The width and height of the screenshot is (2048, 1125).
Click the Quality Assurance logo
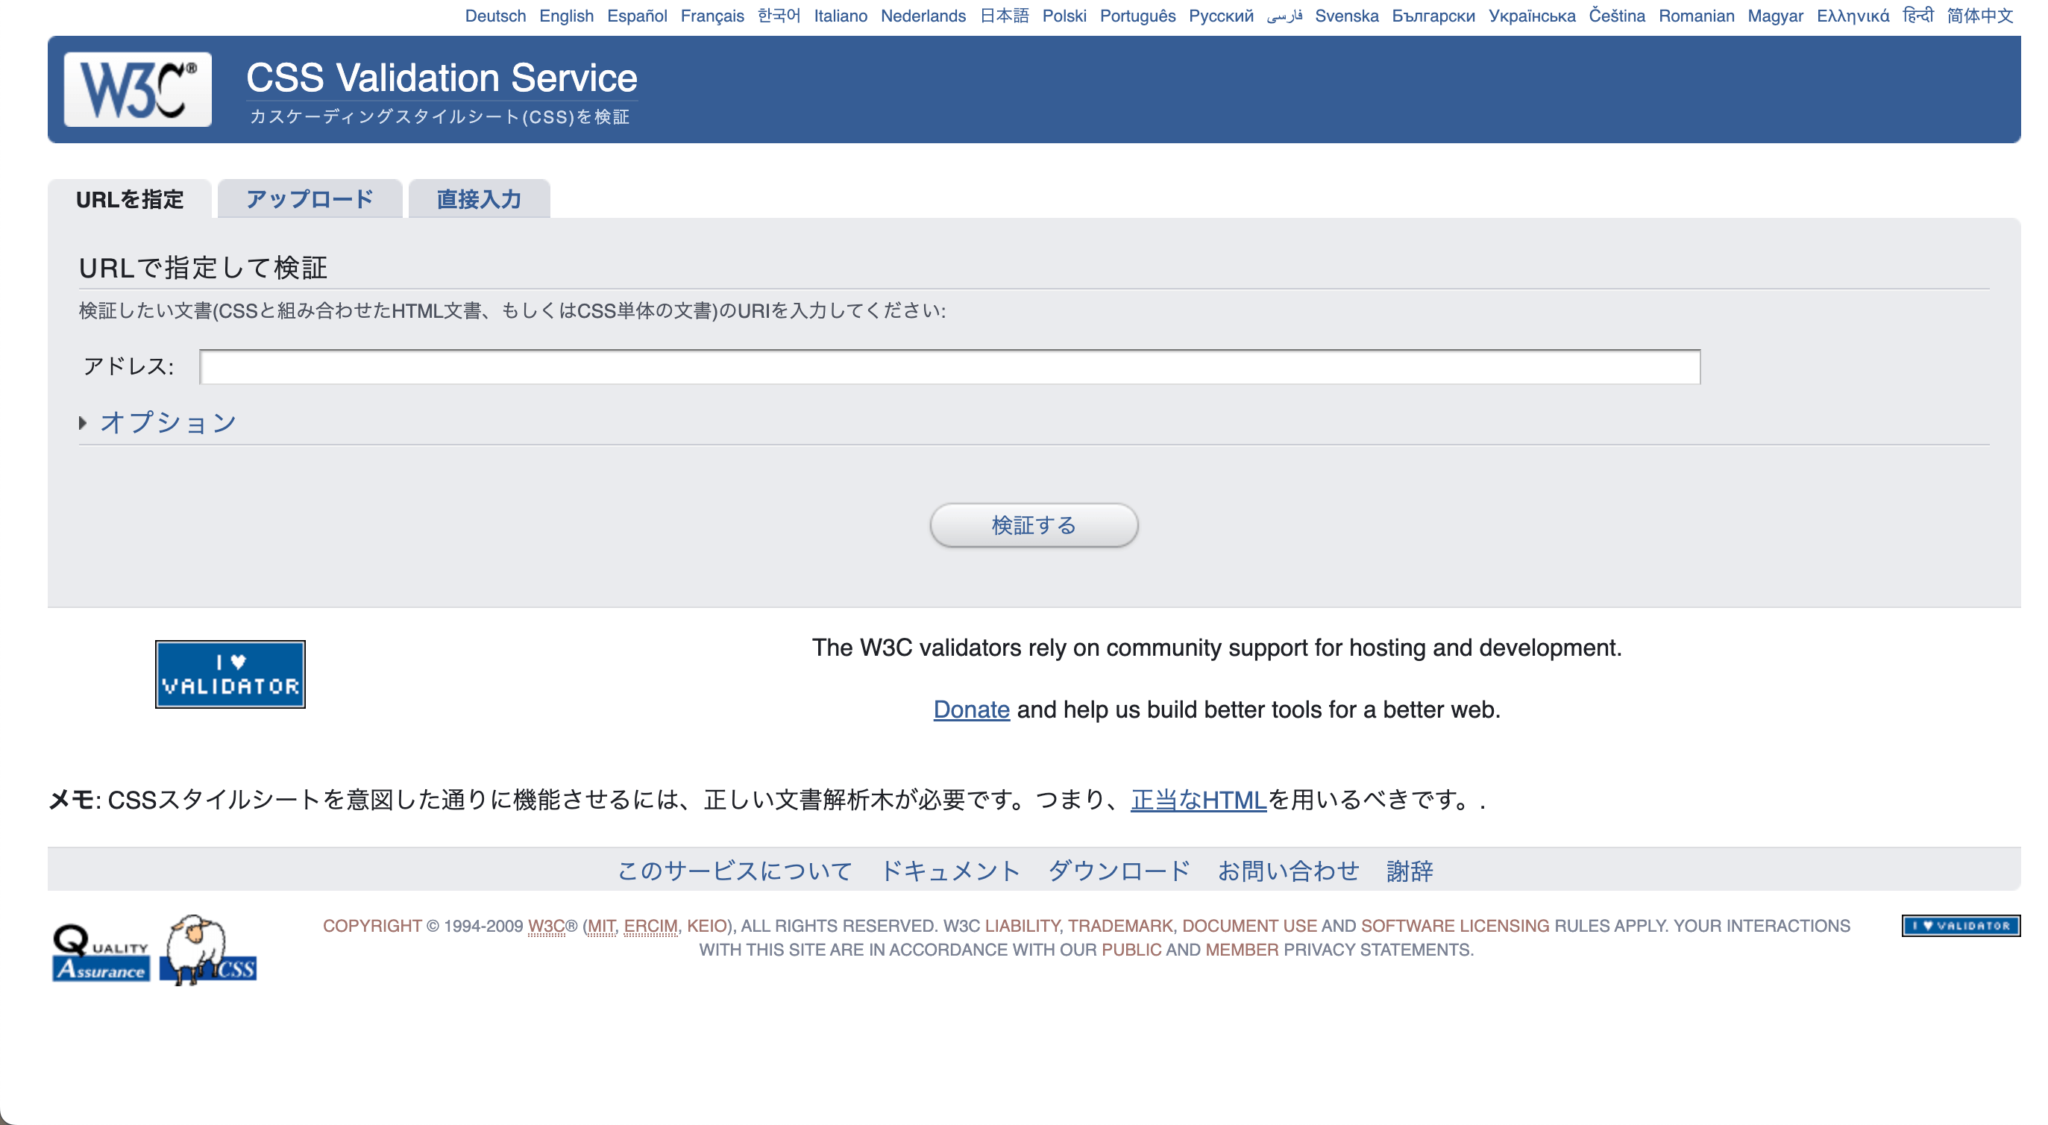101,952
